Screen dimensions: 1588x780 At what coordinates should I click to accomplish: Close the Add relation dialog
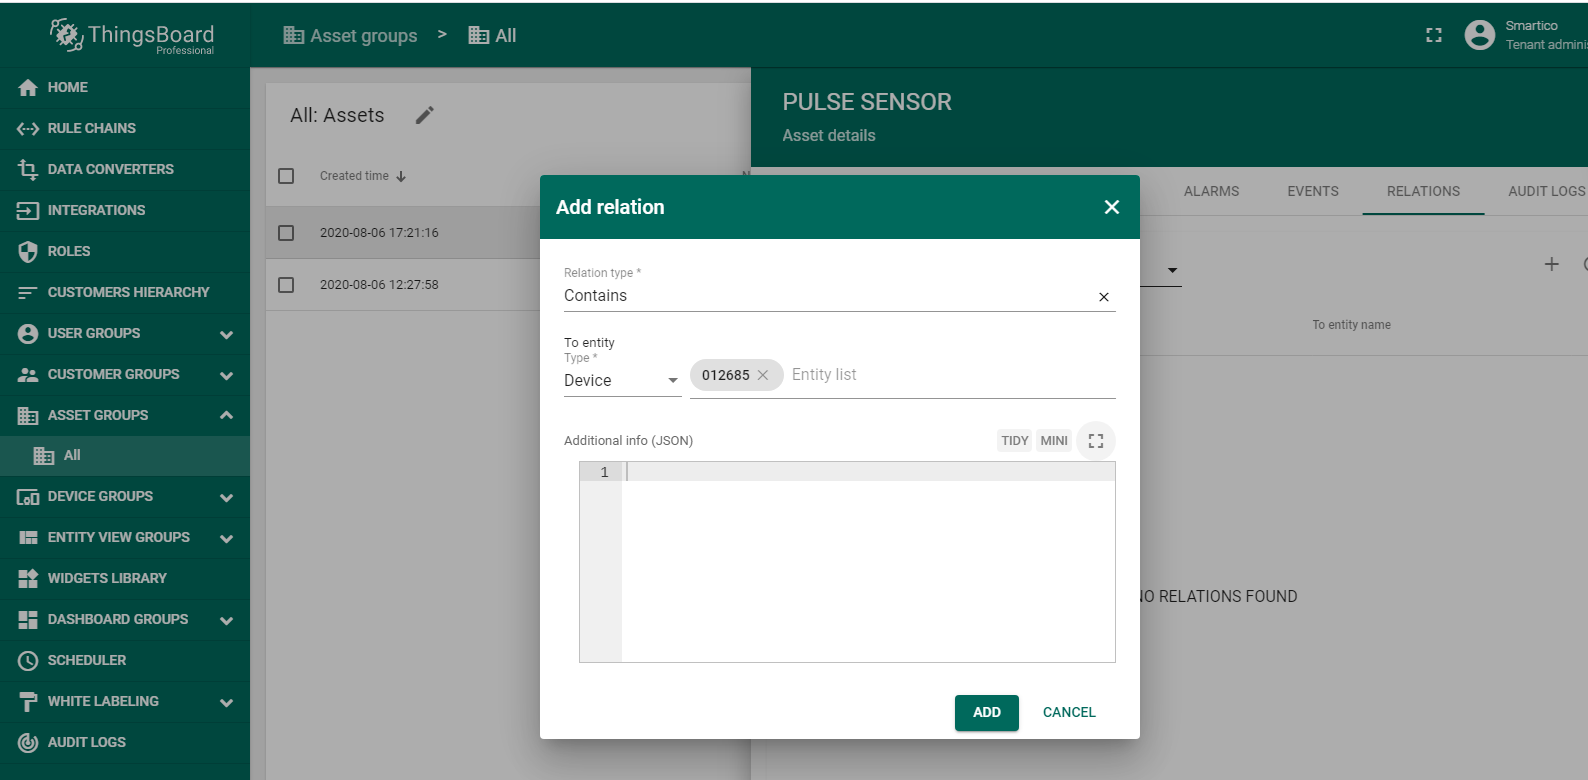point(1111,207)
